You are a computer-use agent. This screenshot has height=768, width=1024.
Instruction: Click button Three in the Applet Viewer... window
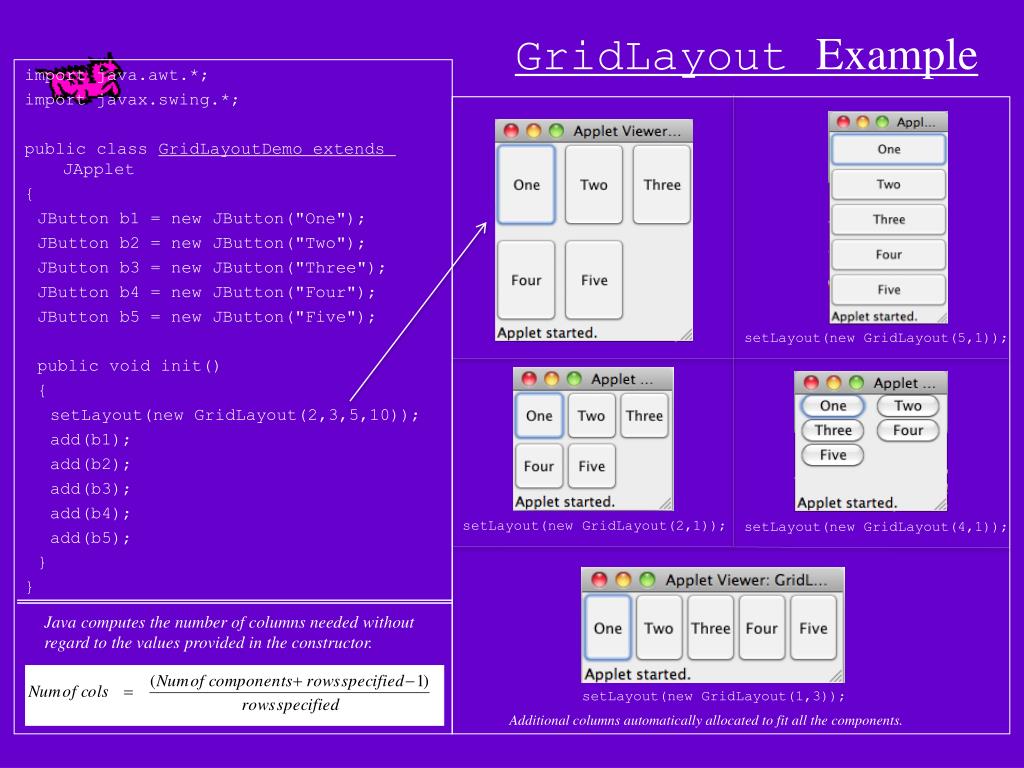662,185
